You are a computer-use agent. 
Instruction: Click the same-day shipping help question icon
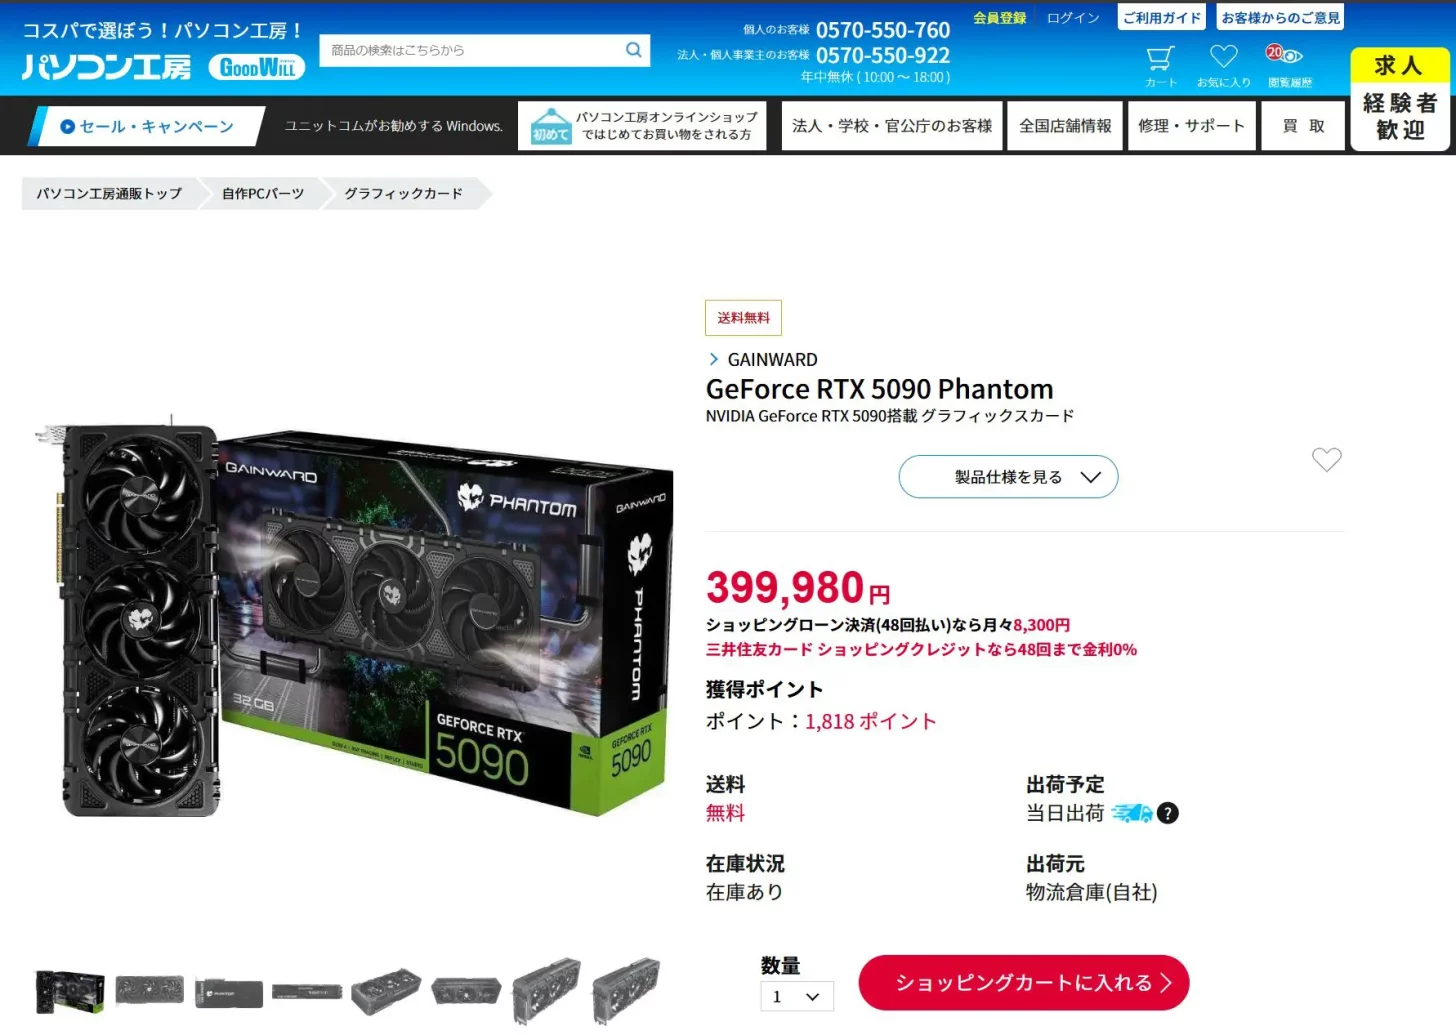point(1168,813)
